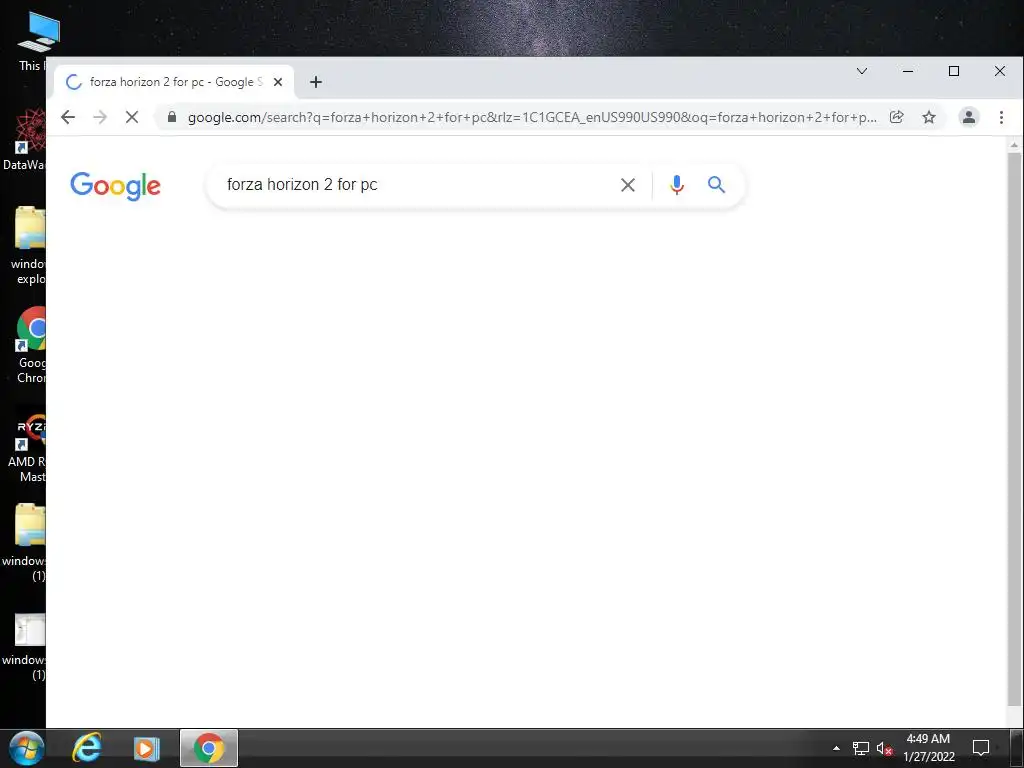This screenshot has width=1024, height=768.
Task: Open a new Chrome tab
Action: pyautogui.click(x=316, y=82)
